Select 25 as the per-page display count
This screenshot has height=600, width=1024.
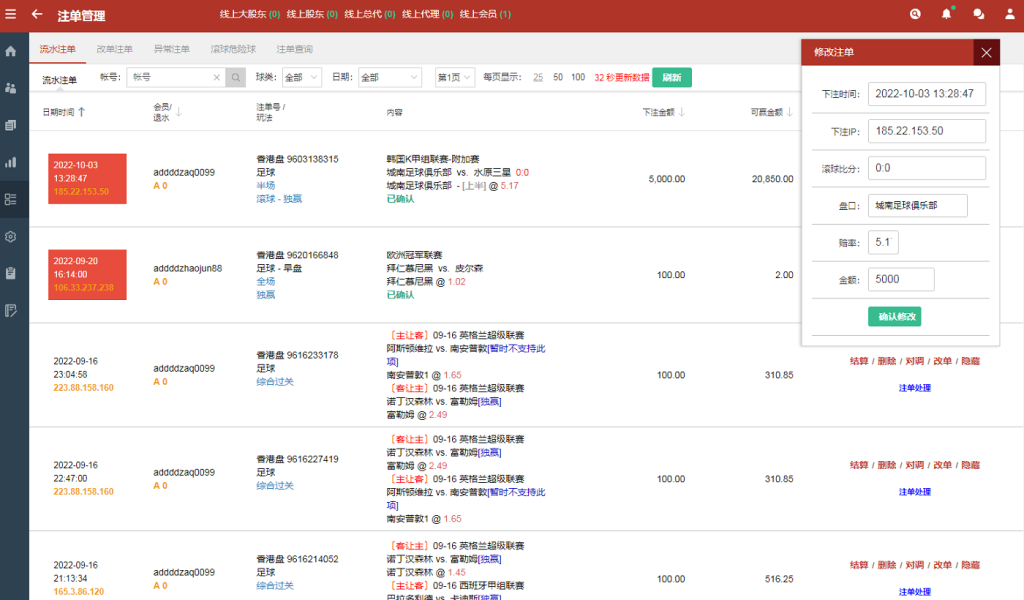(537, 76)
